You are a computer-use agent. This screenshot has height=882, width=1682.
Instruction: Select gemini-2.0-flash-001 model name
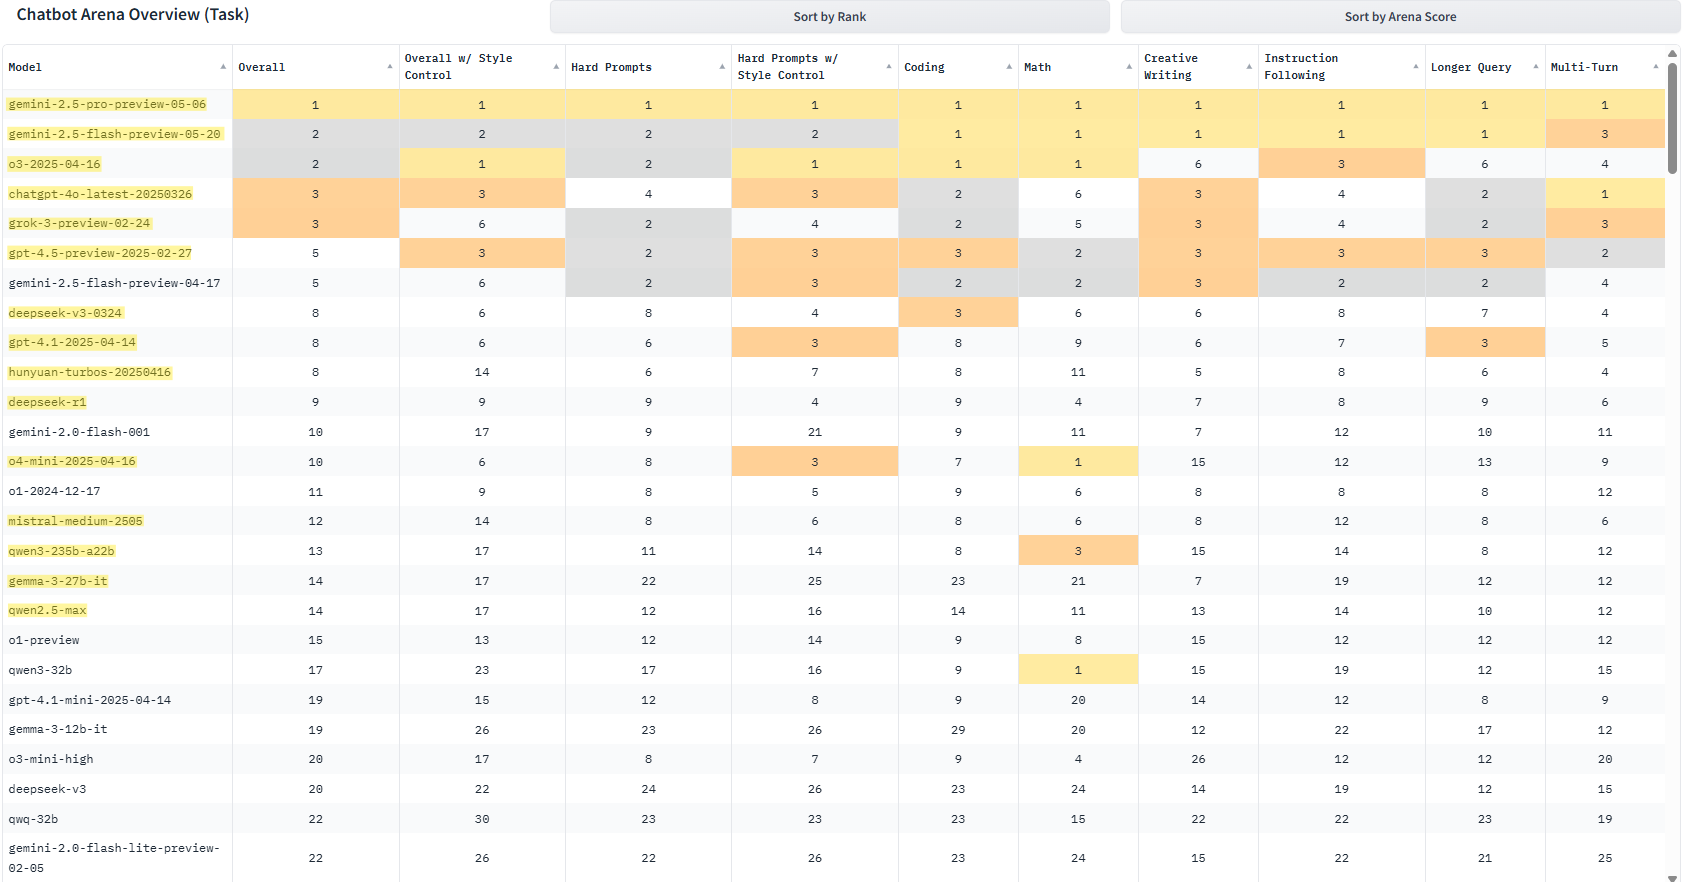[x=79, y=432]
